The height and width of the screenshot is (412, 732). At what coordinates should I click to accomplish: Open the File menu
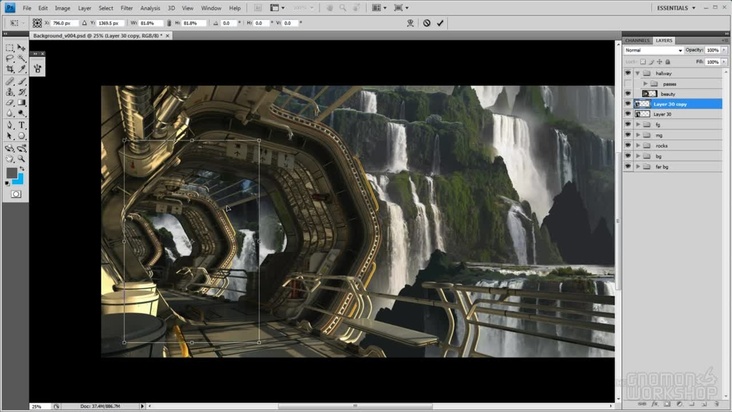27,8
